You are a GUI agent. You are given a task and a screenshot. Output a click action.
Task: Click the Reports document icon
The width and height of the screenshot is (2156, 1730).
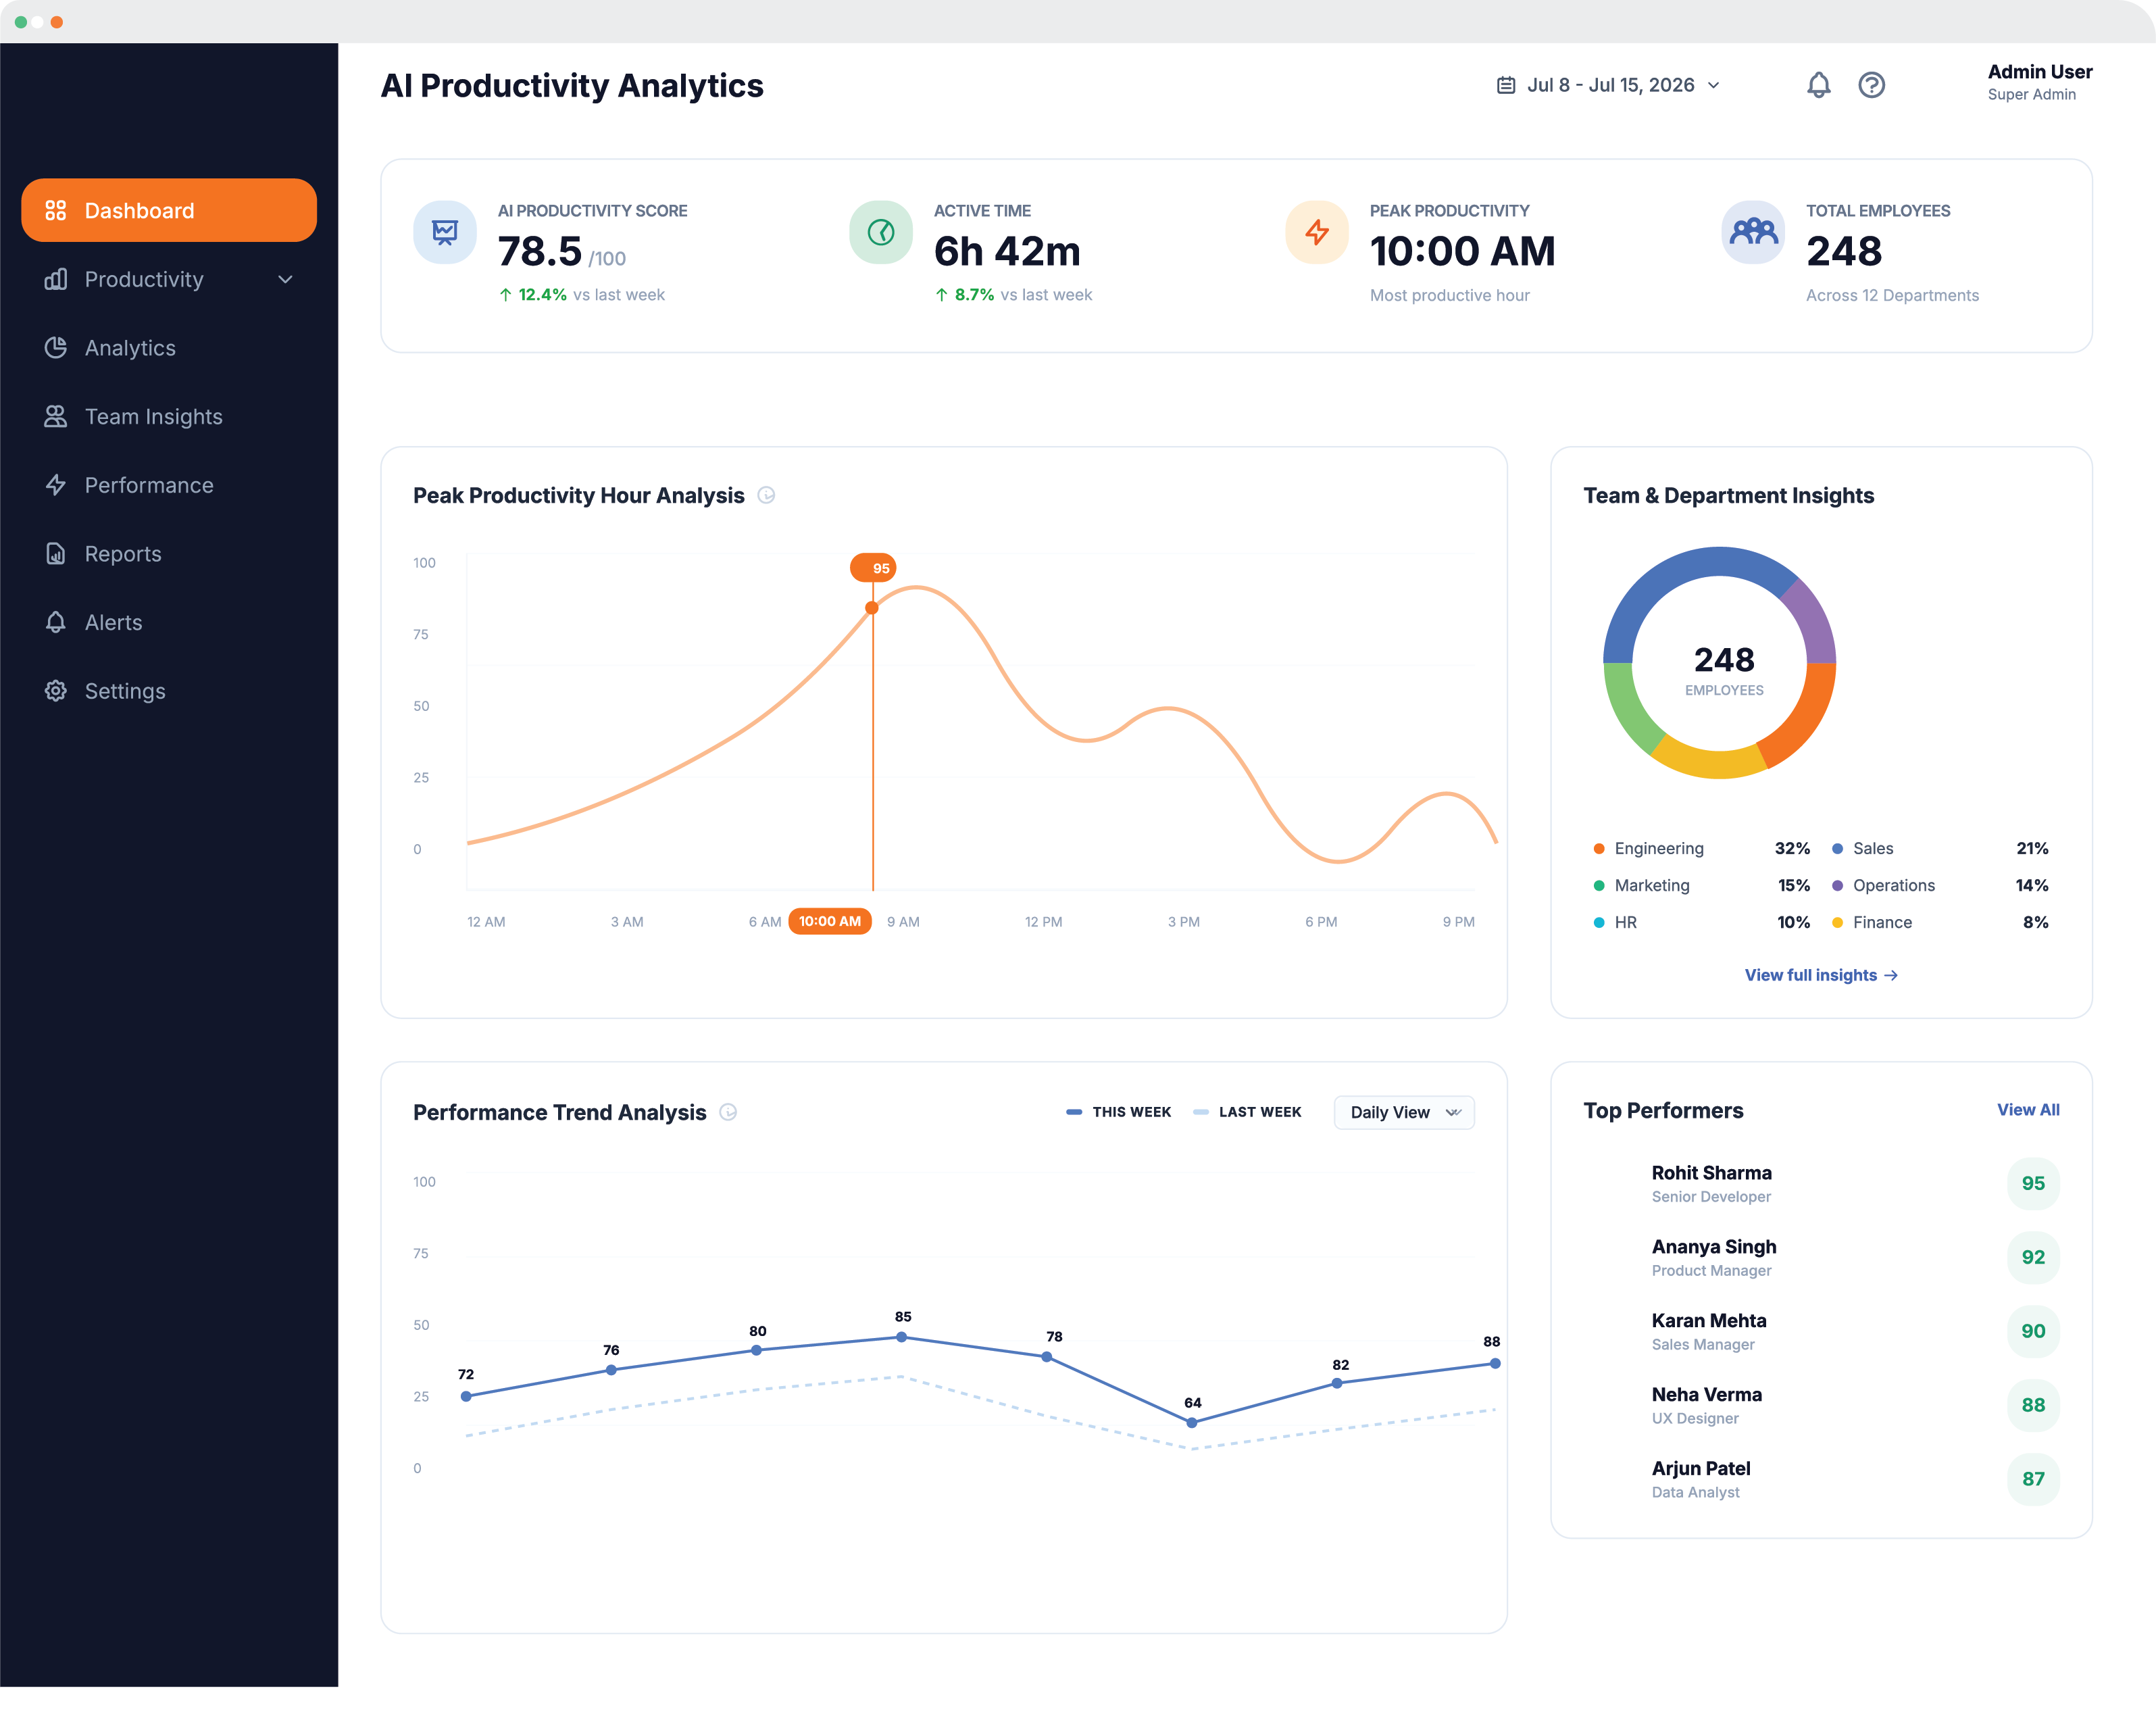click(56, 554)
